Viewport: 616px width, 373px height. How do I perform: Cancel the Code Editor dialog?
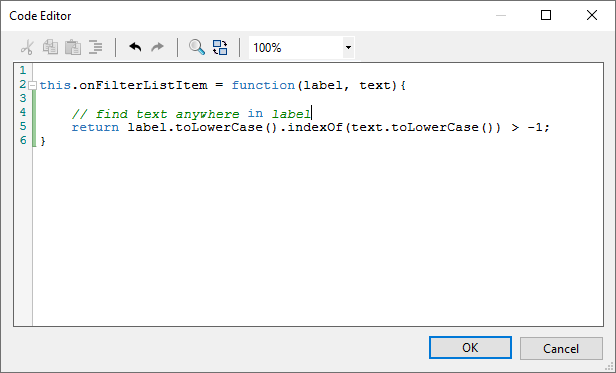(561, 348)
